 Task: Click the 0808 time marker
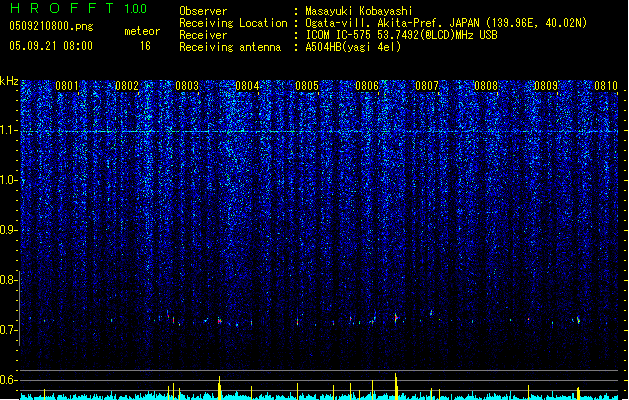tap(486, 86)
